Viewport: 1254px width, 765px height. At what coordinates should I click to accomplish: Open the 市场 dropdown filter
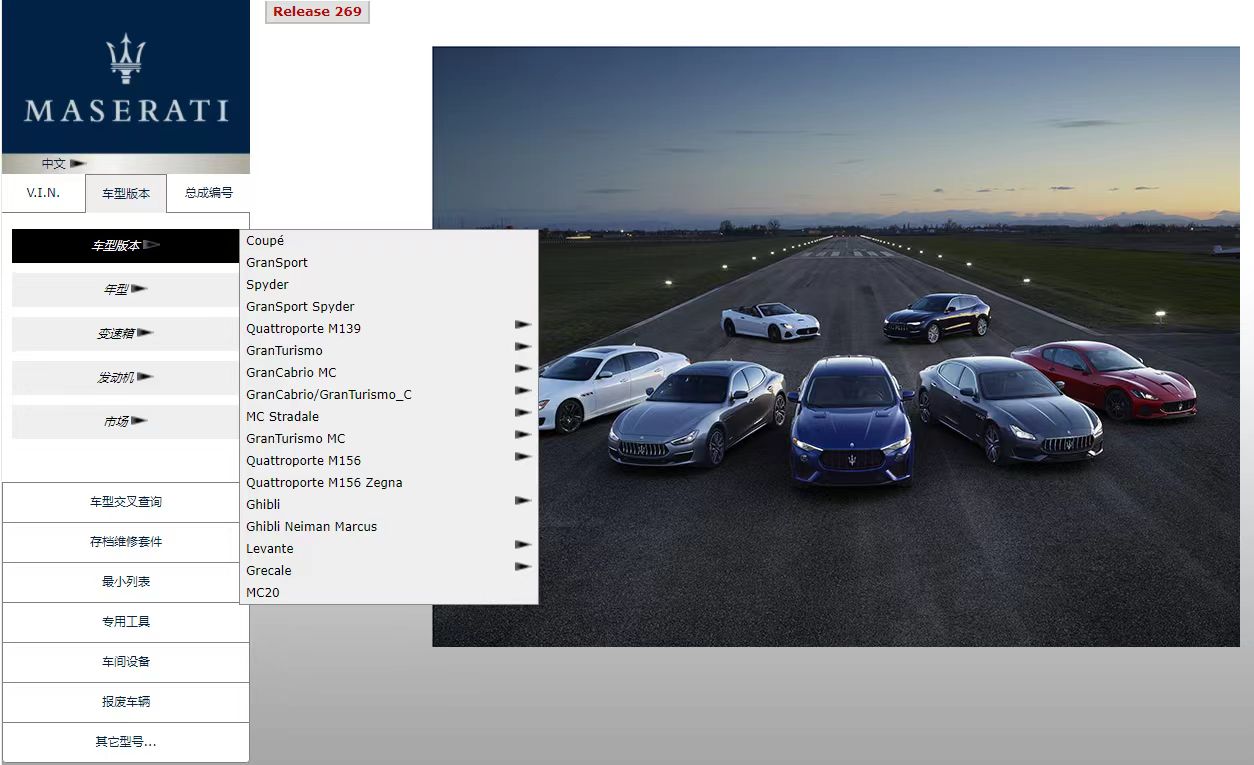(125, 422)
